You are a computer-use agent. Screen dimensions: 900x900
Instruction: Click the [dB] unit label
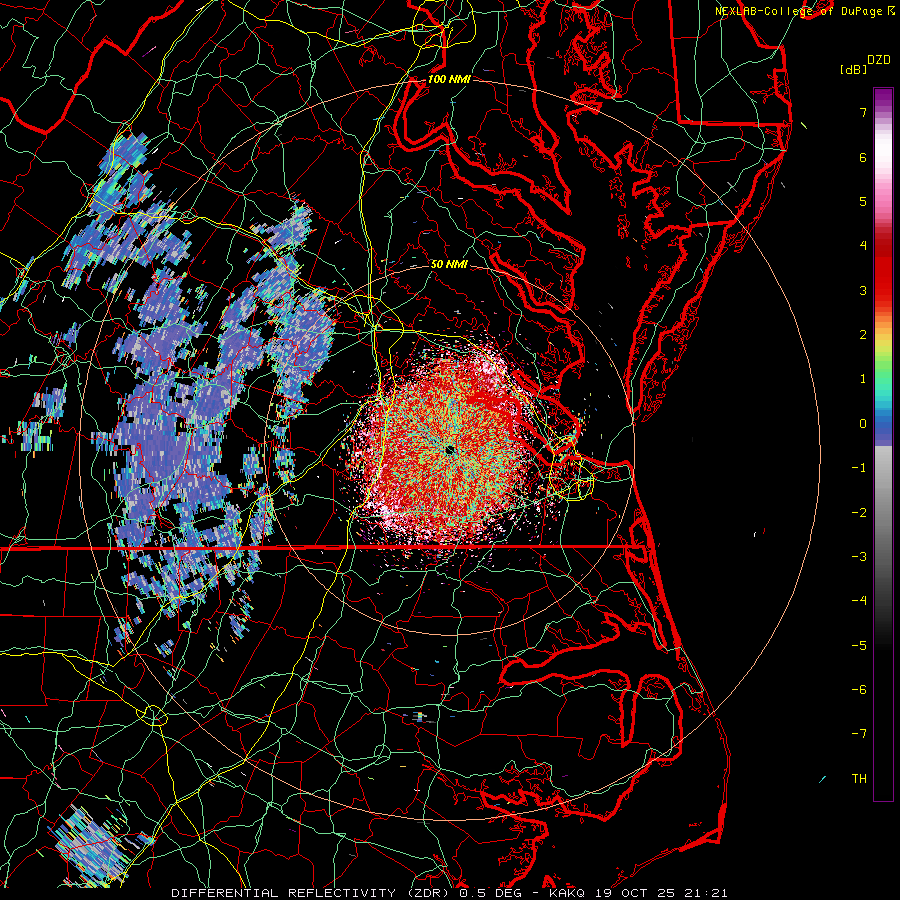coord(852,69)
